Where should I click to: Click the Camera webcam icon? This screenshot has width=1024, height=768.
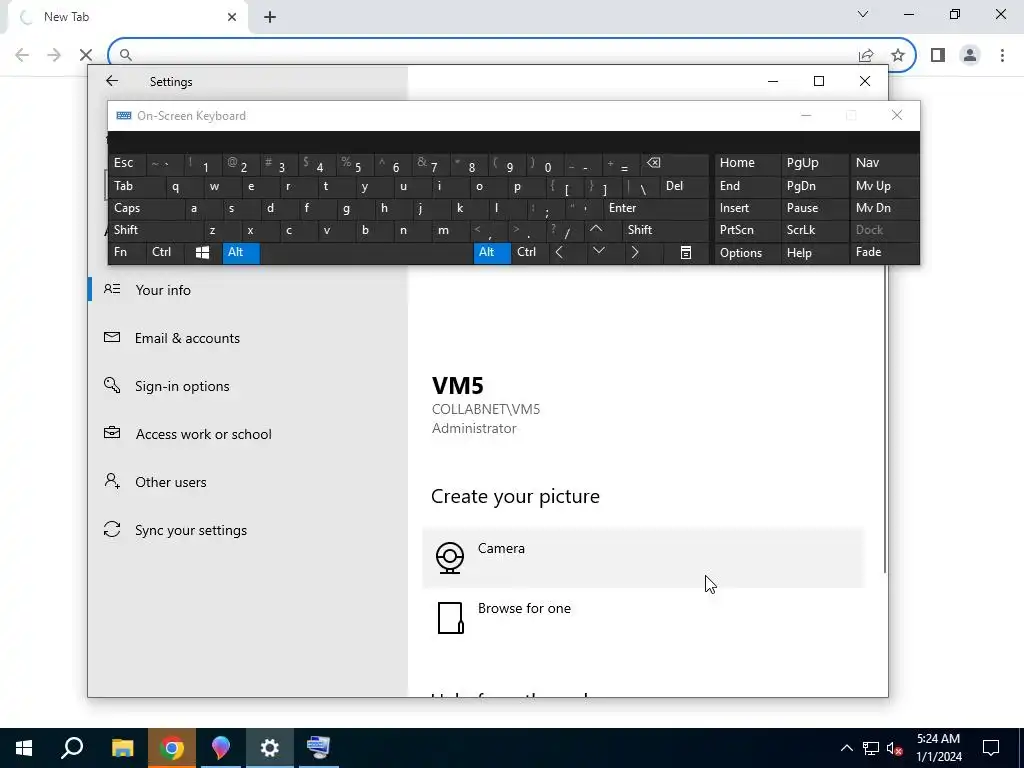[x=450, y=558]
